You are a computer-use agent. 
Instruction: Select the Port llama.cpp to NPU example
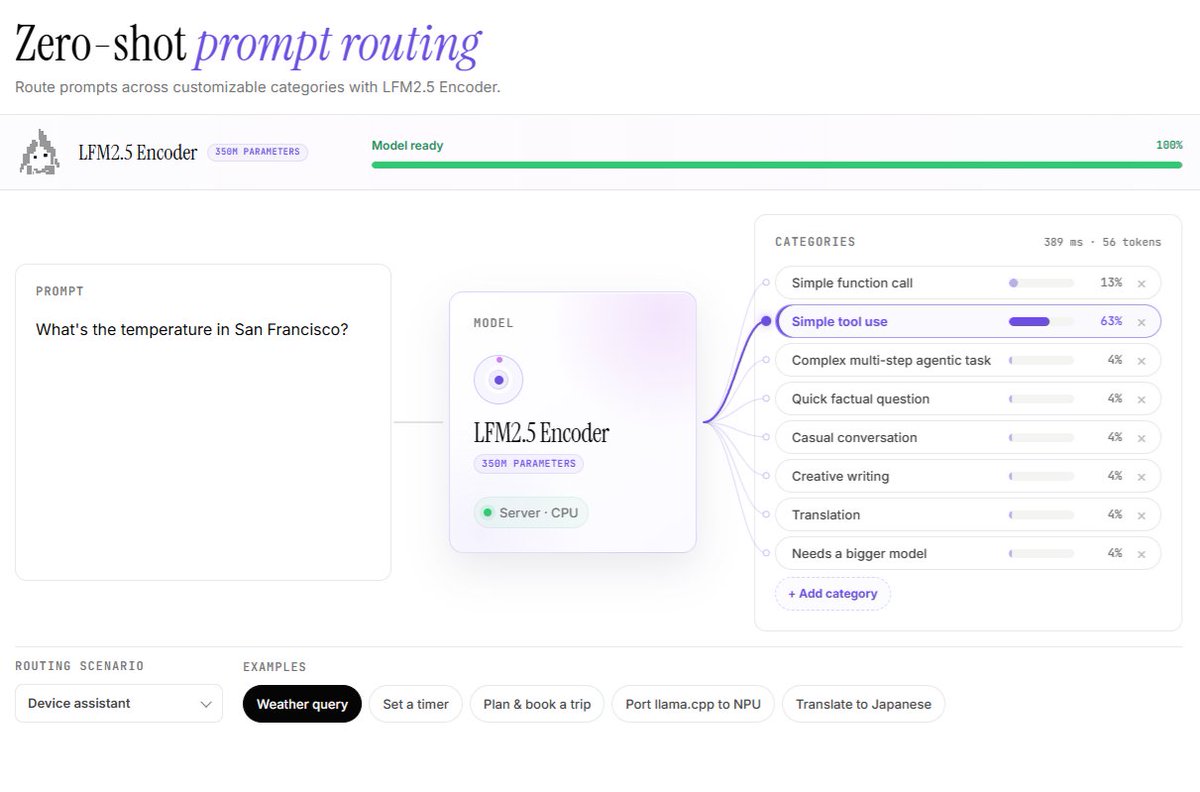(693, 704)
